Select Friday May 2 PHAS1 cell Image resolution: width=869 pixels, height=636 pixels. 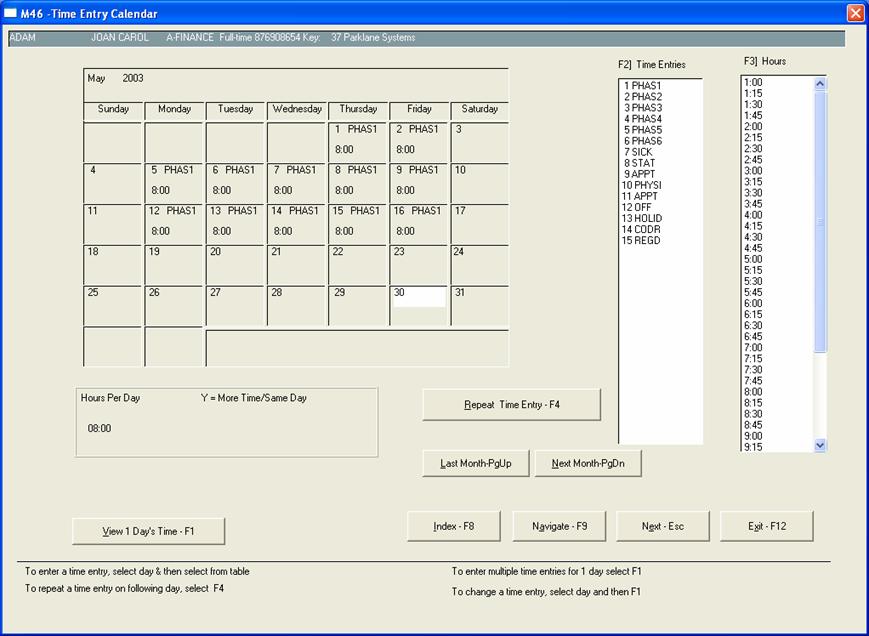pyautogui.click(x=418, y=142)
